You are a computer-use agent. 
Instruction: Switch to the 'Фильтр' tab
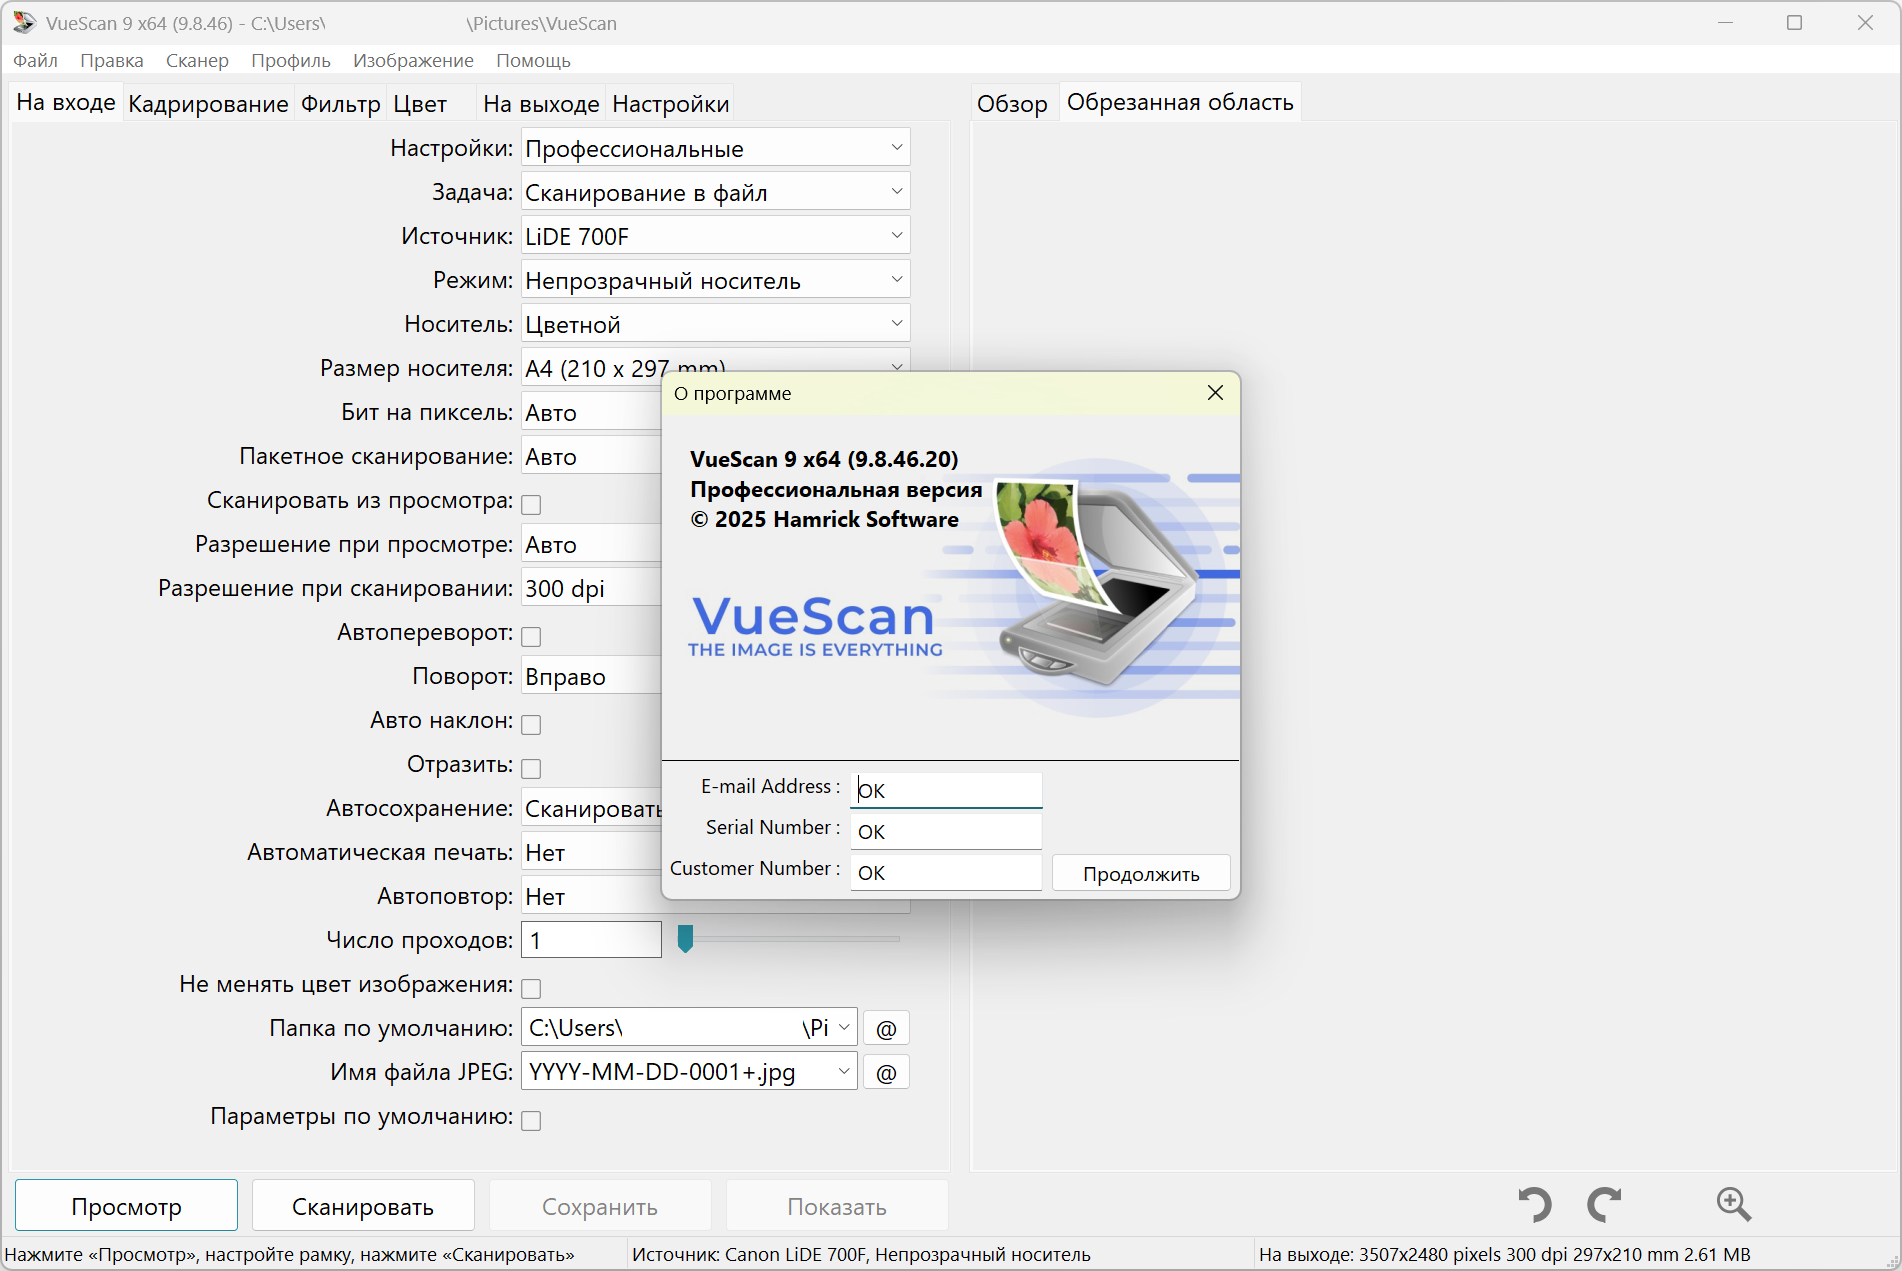coord(341,104)
